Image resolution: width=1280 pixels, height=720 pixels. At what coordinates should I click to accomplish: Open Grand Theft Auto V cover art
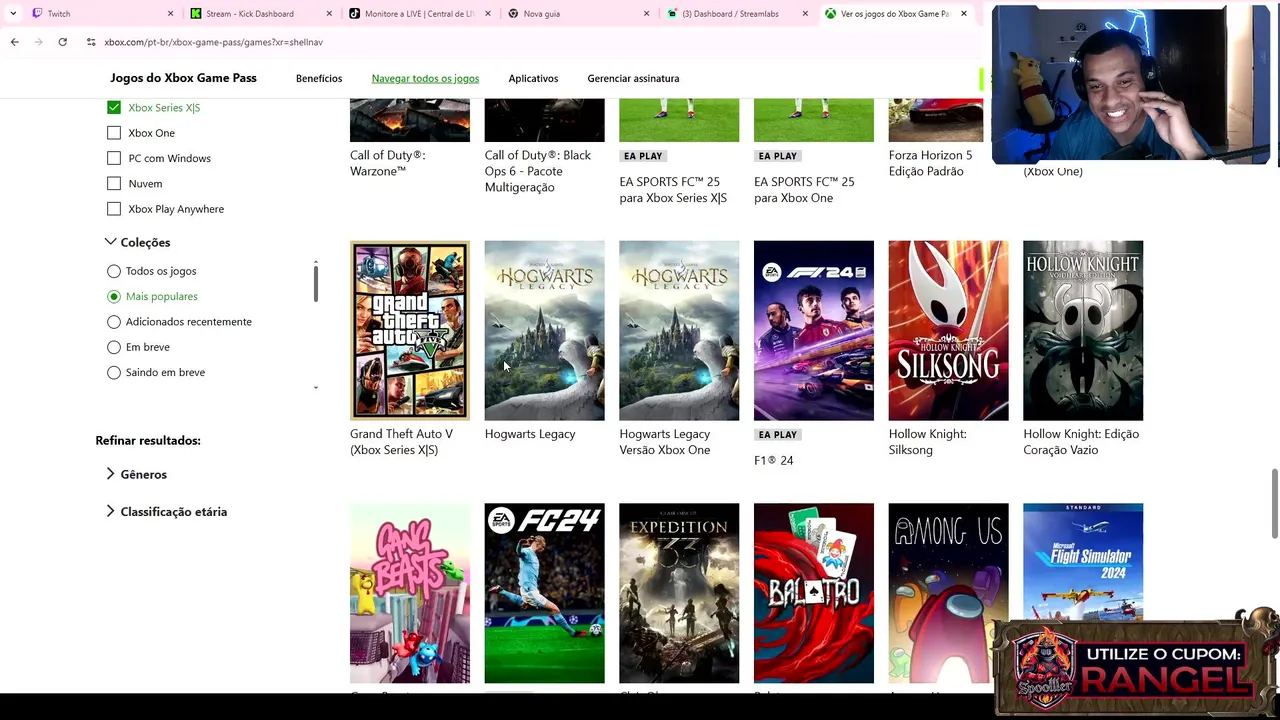[410, 330]
